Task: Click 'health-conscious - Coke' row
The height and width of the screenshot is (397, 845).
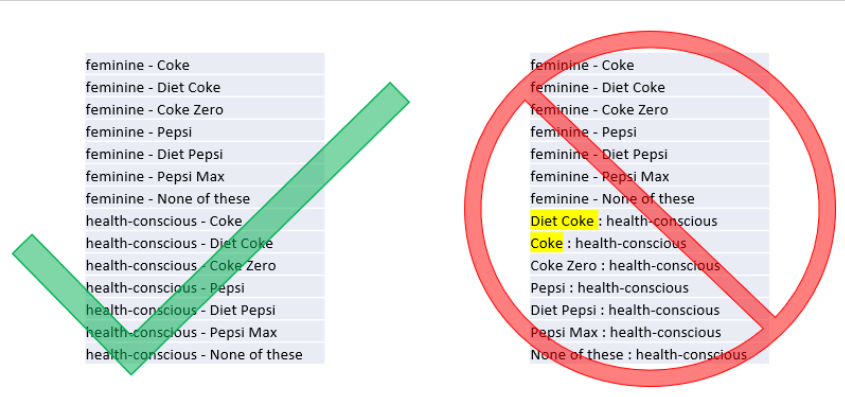Action: 205,221
